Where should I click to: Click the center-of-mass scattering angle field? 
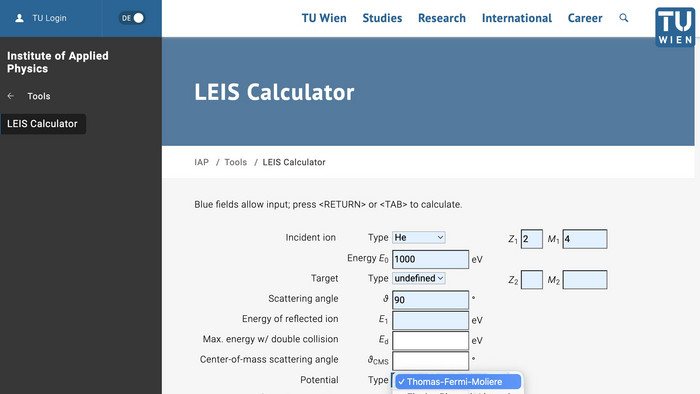point(430,361)
